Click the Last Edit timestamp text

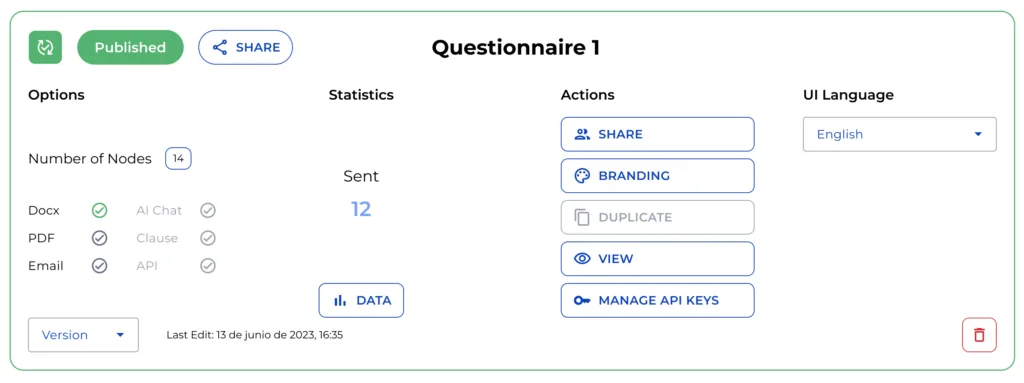(255, 335)
